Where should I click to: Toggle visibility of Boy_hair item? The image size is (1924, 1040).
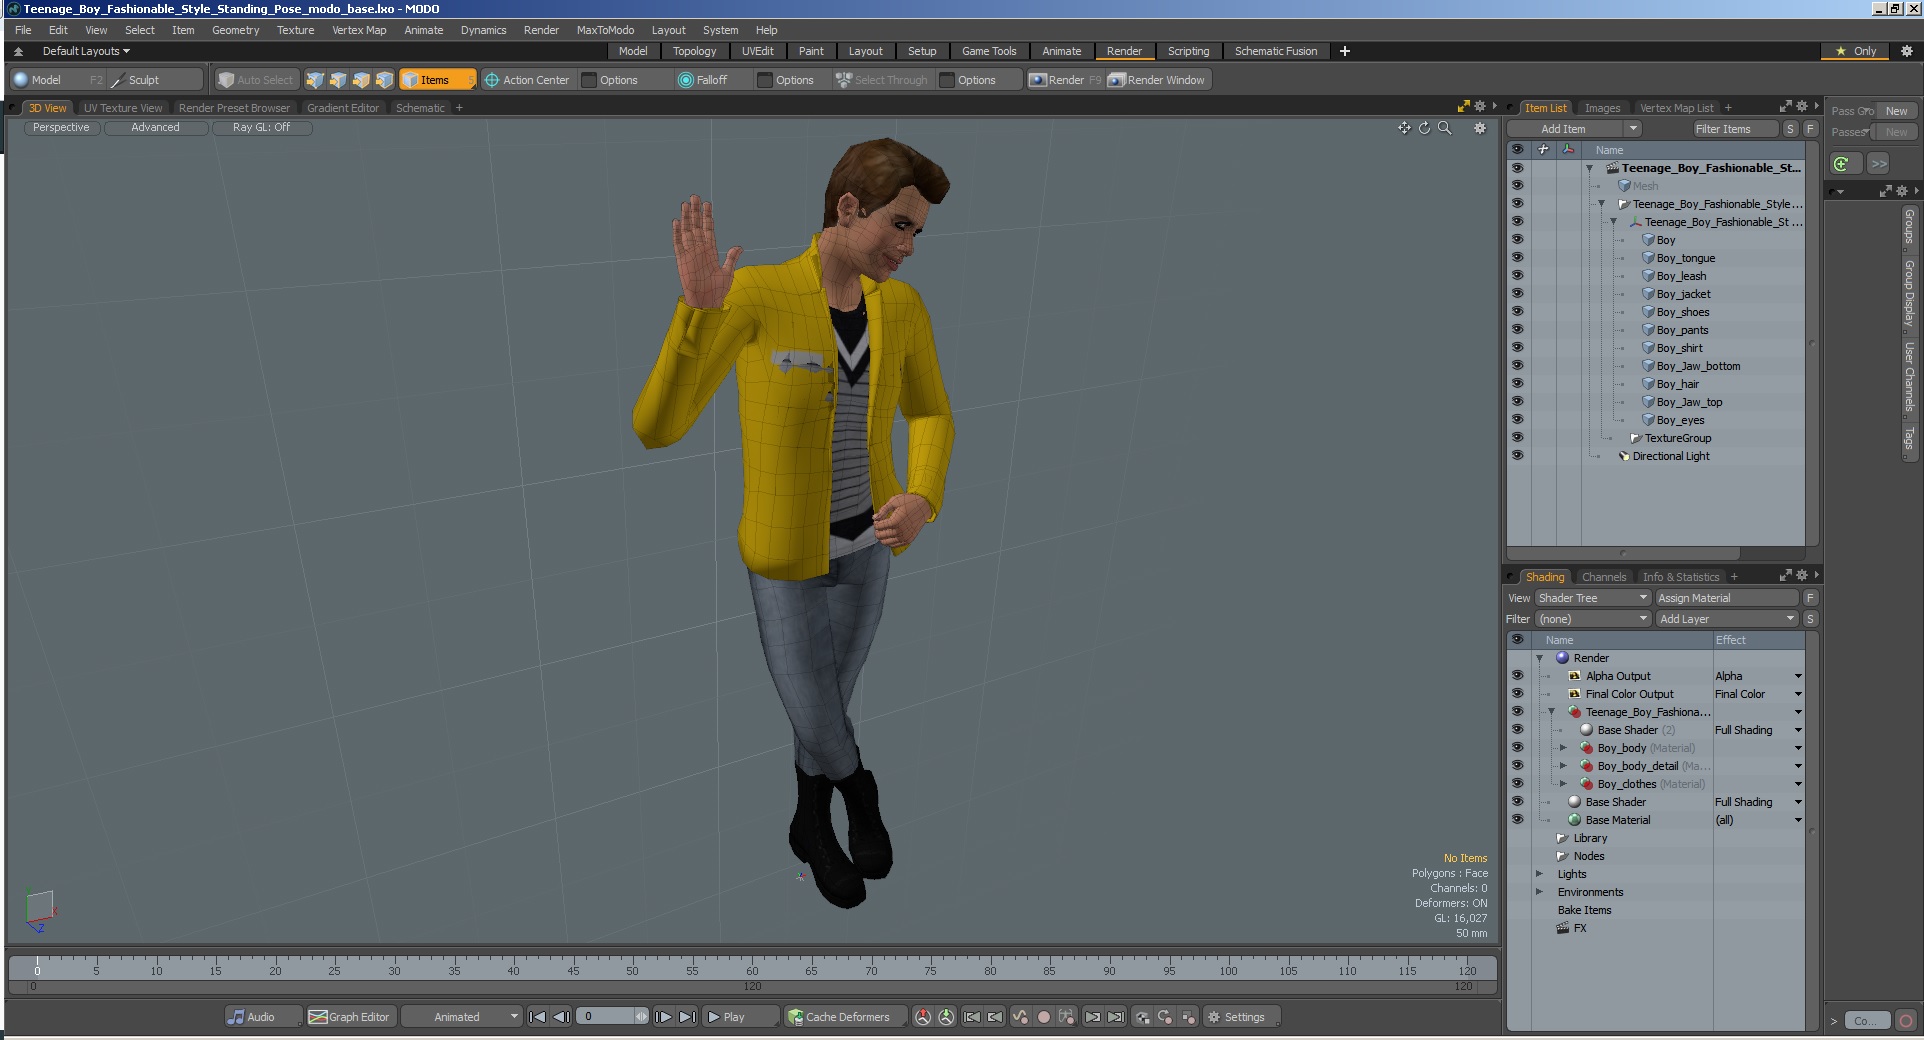[1517, 384]
